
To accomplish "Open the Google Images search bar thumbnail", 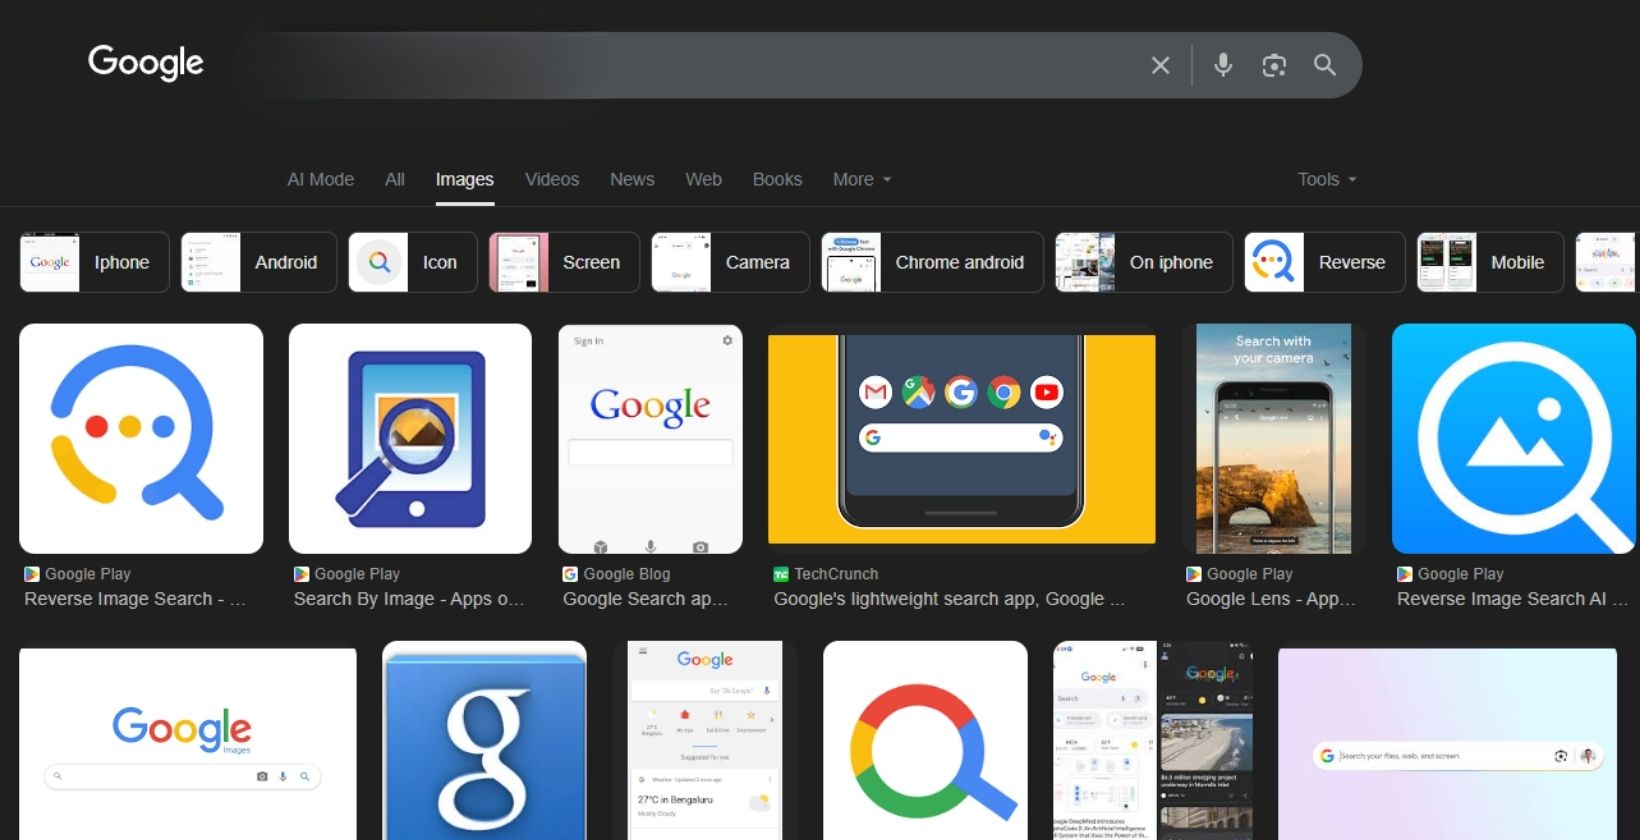I will [188, 743].
